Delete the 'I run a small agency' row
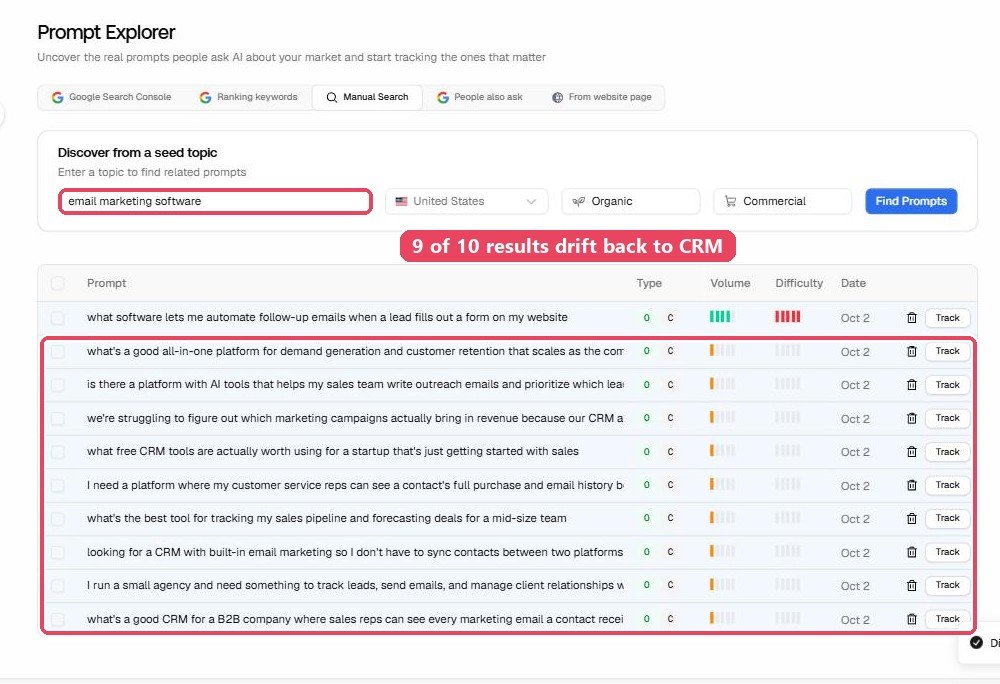The height and width of the screenshot is (684, 1000). click(911, 585)
